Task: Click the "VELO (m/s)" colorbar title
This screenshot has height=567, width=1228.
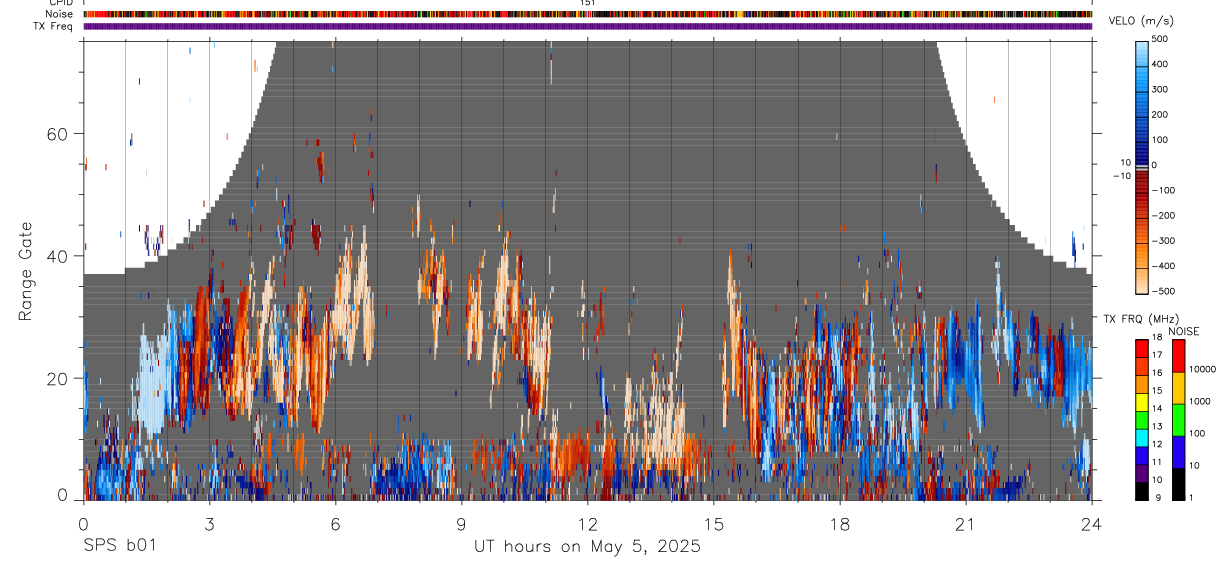Action: click(1139, 22)
